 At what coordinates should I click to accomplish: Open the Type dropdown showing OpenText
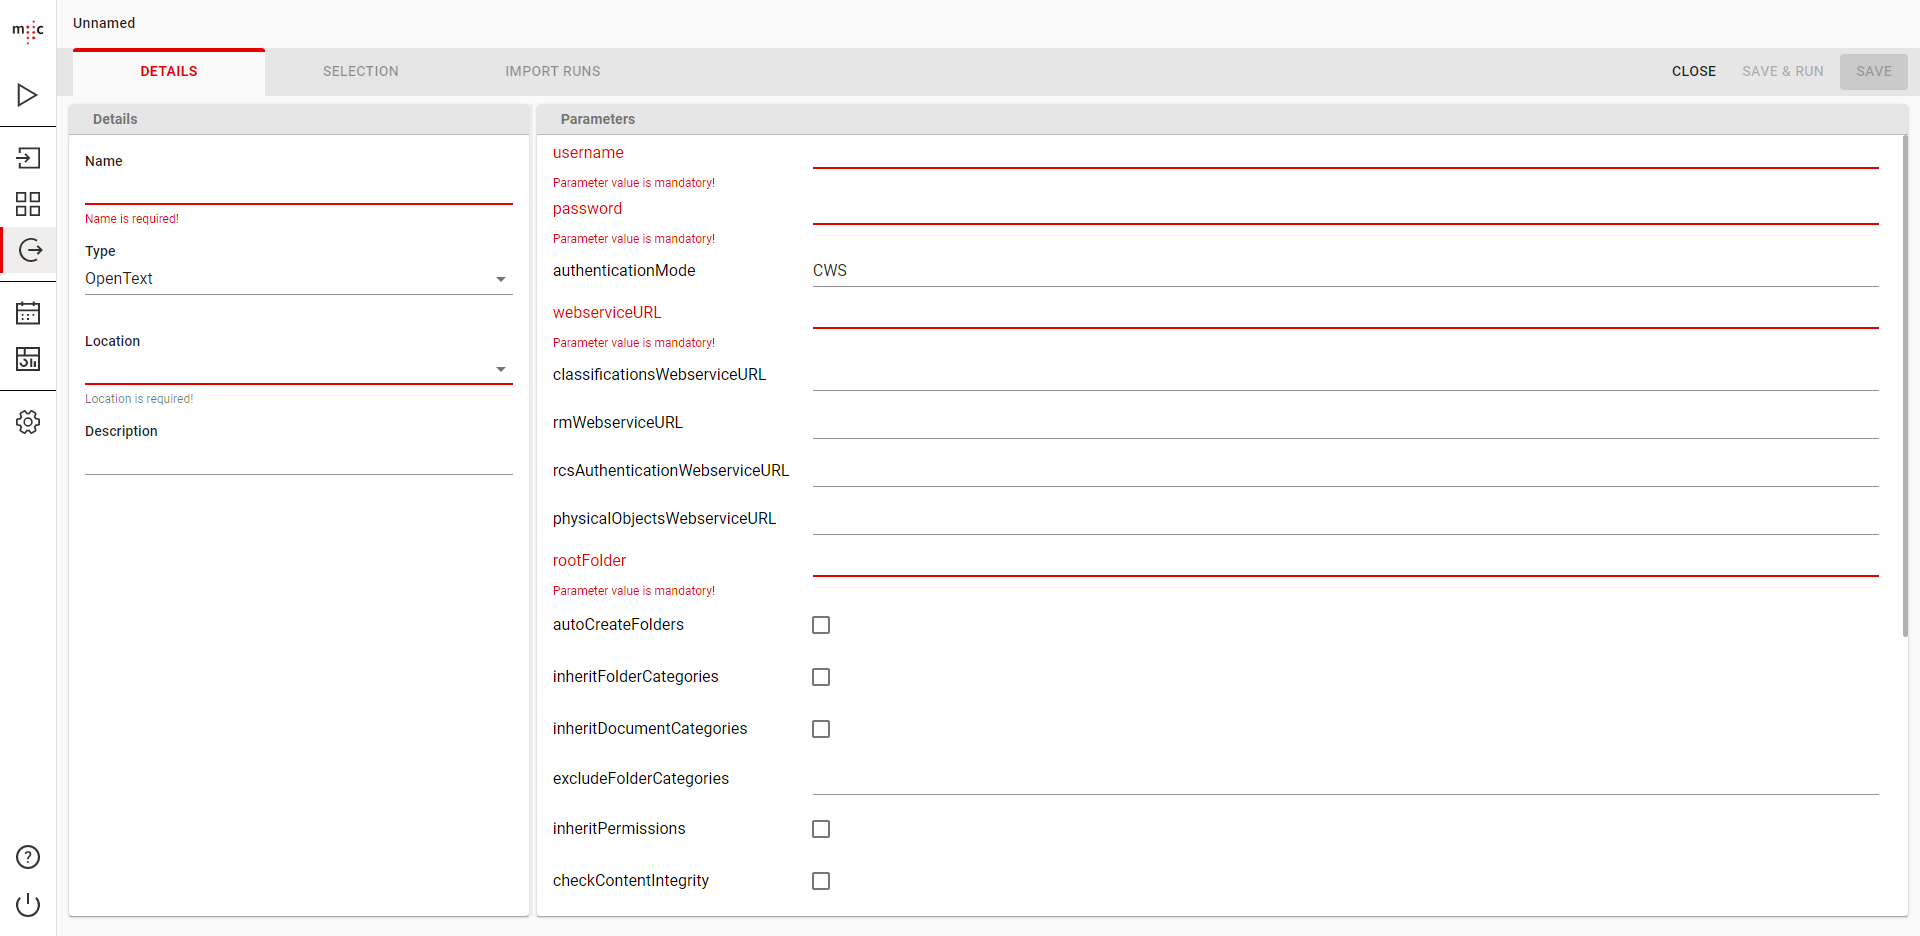click(298, 279)
